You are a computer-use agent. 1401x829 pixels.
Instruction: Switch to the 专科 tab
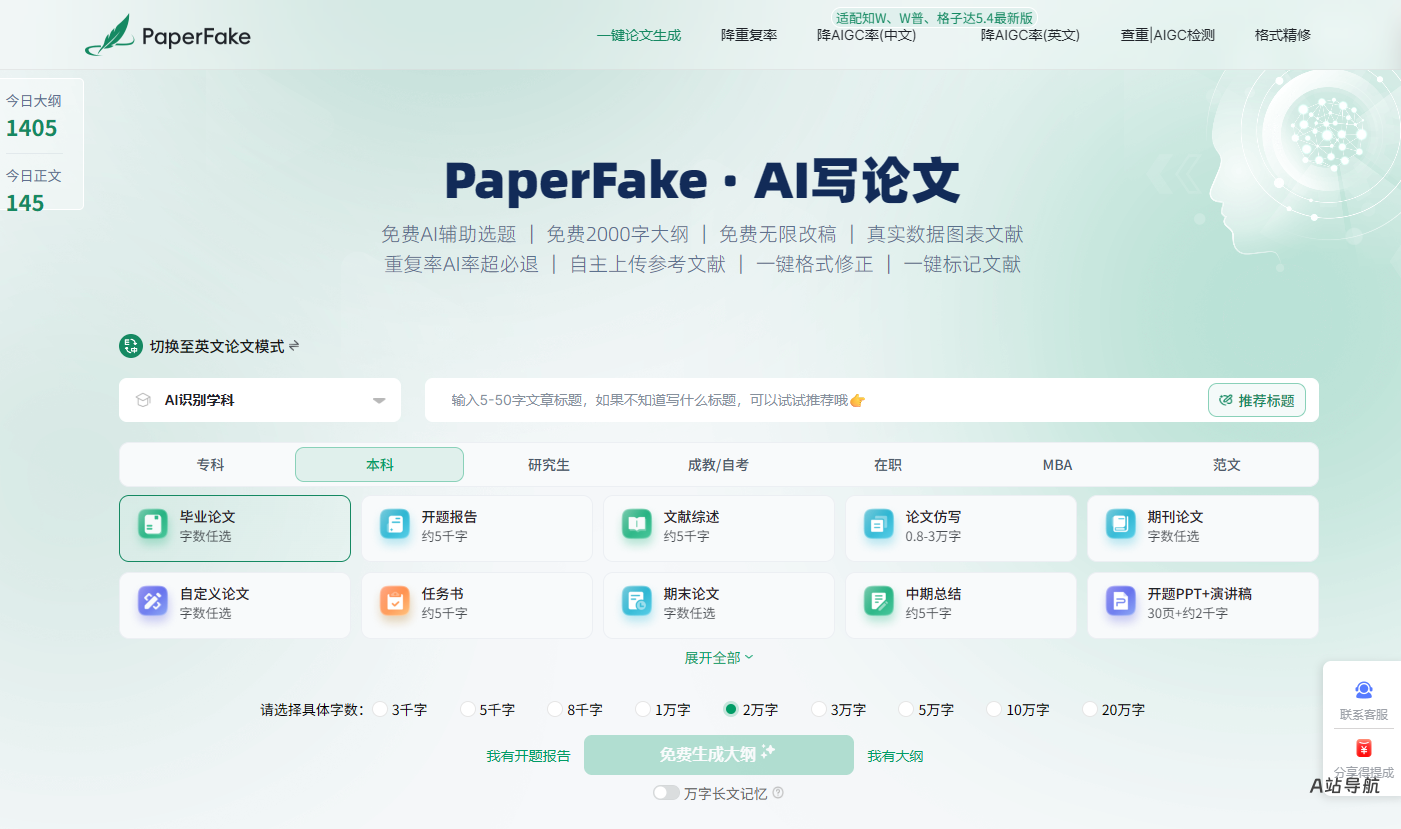point(210,465)
